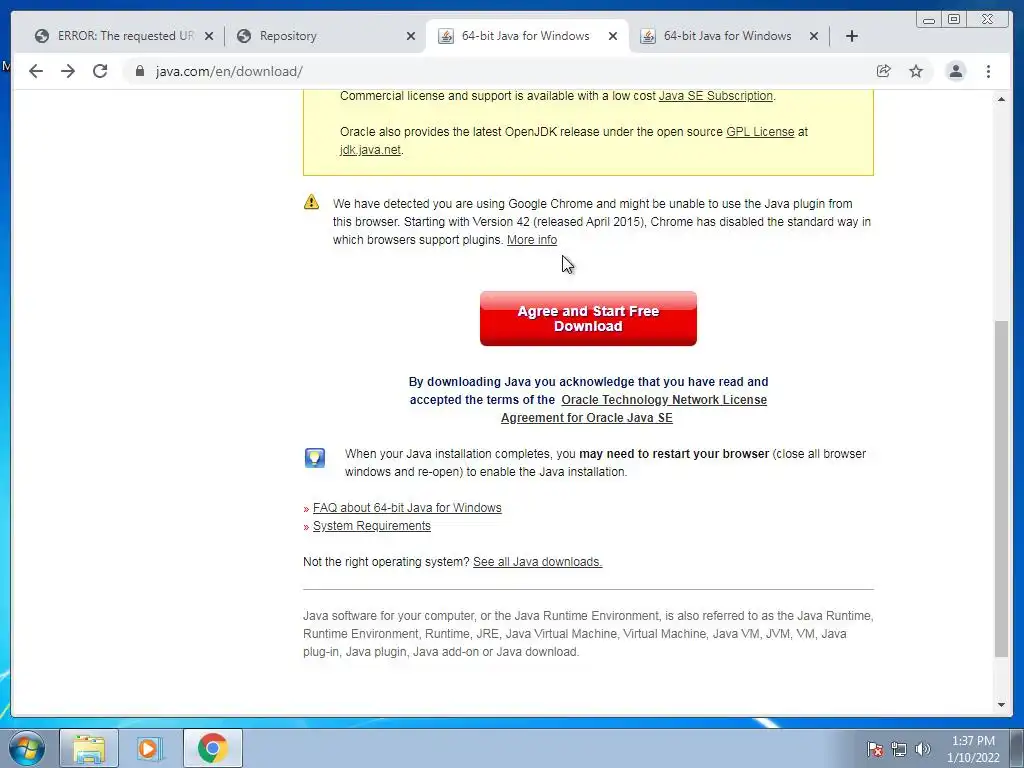Switch to the rightmost 64-bit Java tab
Image resolution: width=1024 pixels, height=768 pixels.
[x=728, y=36]
